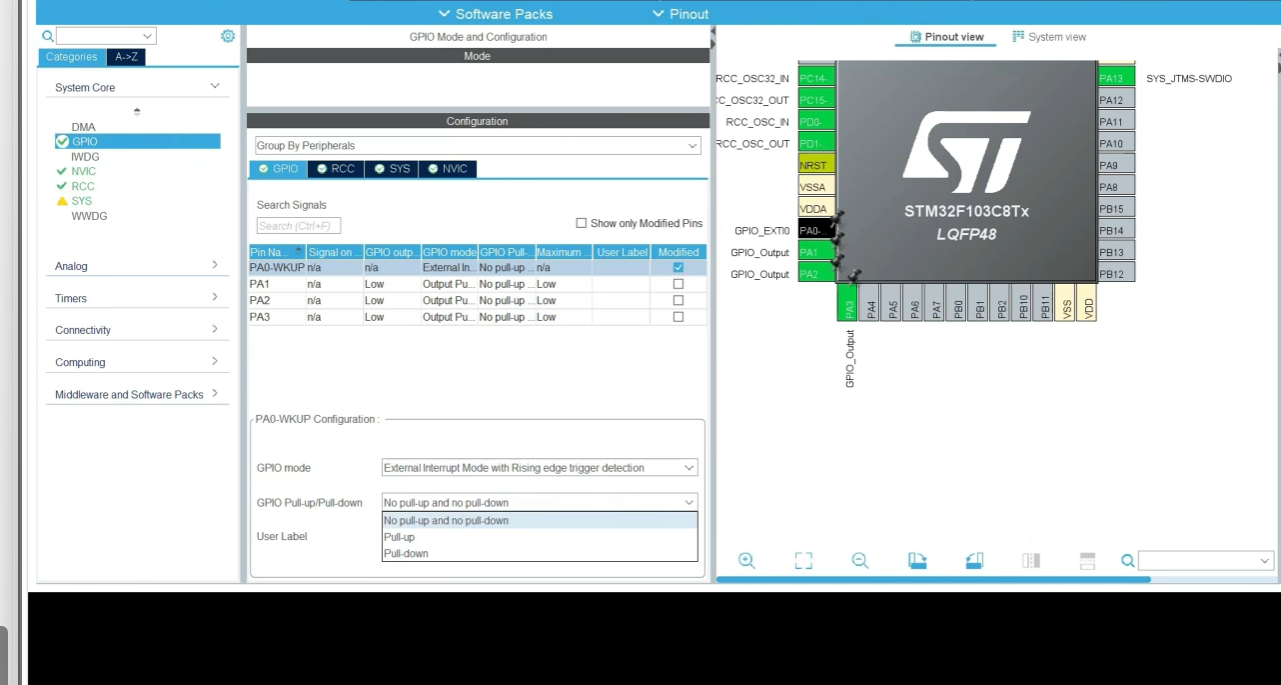The height and width of the screenshot is (685, 1281).
Task: Open the categories settings gear
Action: coord(228,36)
